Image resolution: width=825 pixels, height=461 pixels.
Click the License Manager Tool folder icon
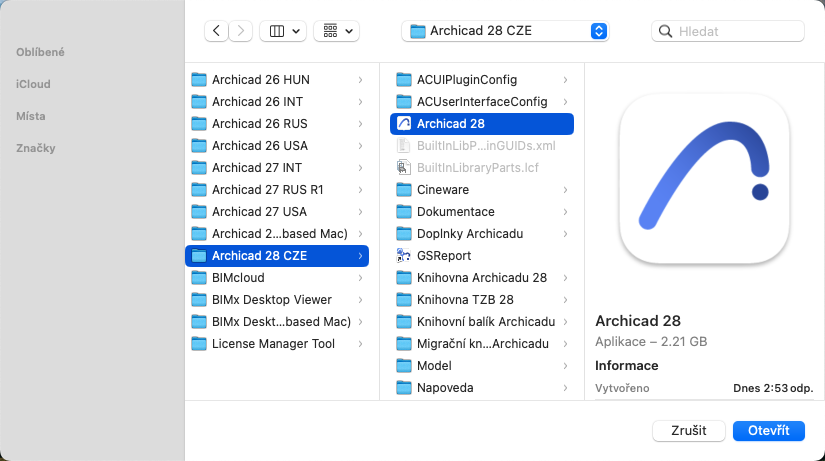pyautogui.click(x=198, y=344)
